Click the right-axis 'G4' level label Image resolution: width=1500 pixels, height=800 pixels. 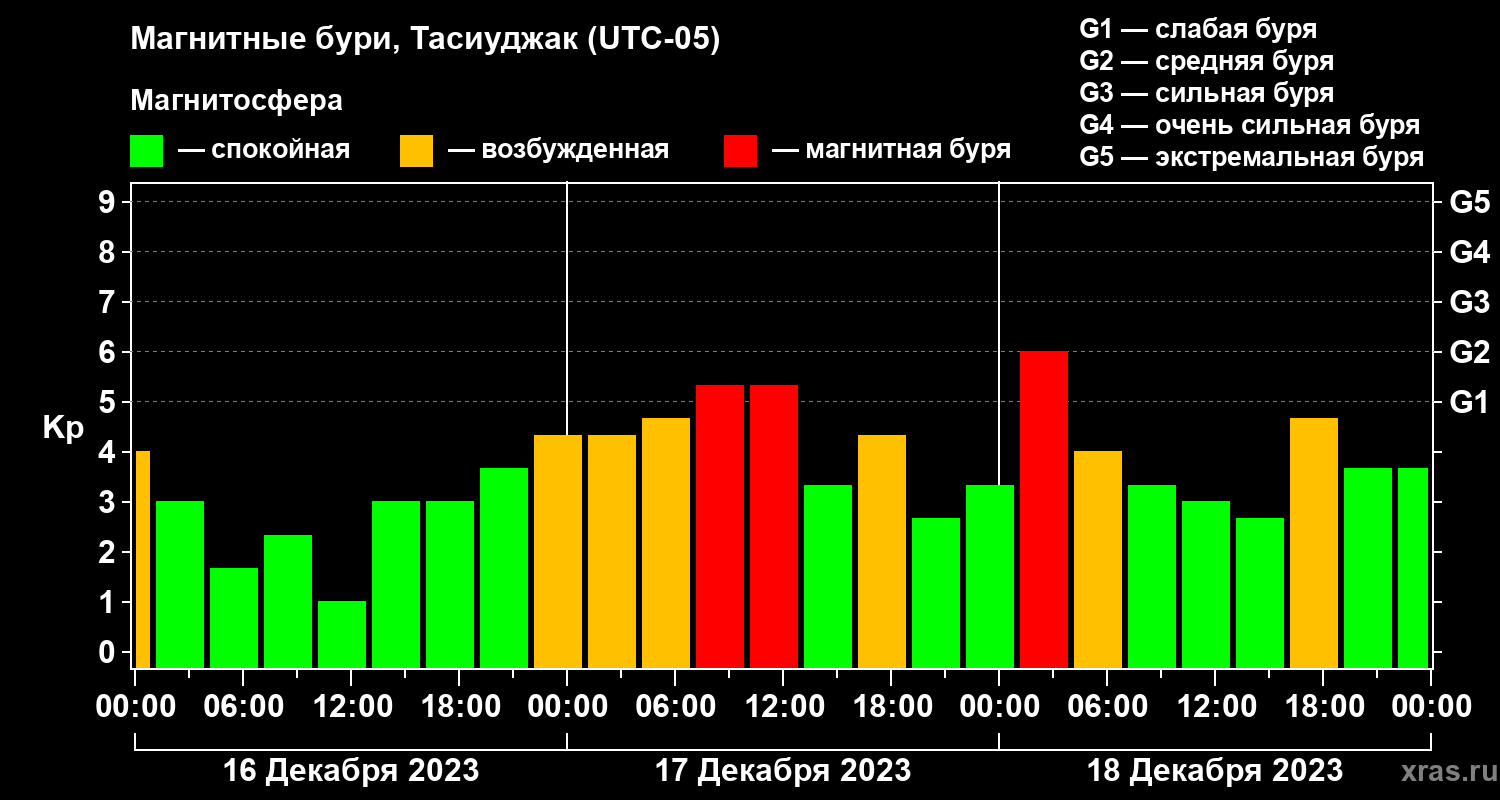[1469, 252]
